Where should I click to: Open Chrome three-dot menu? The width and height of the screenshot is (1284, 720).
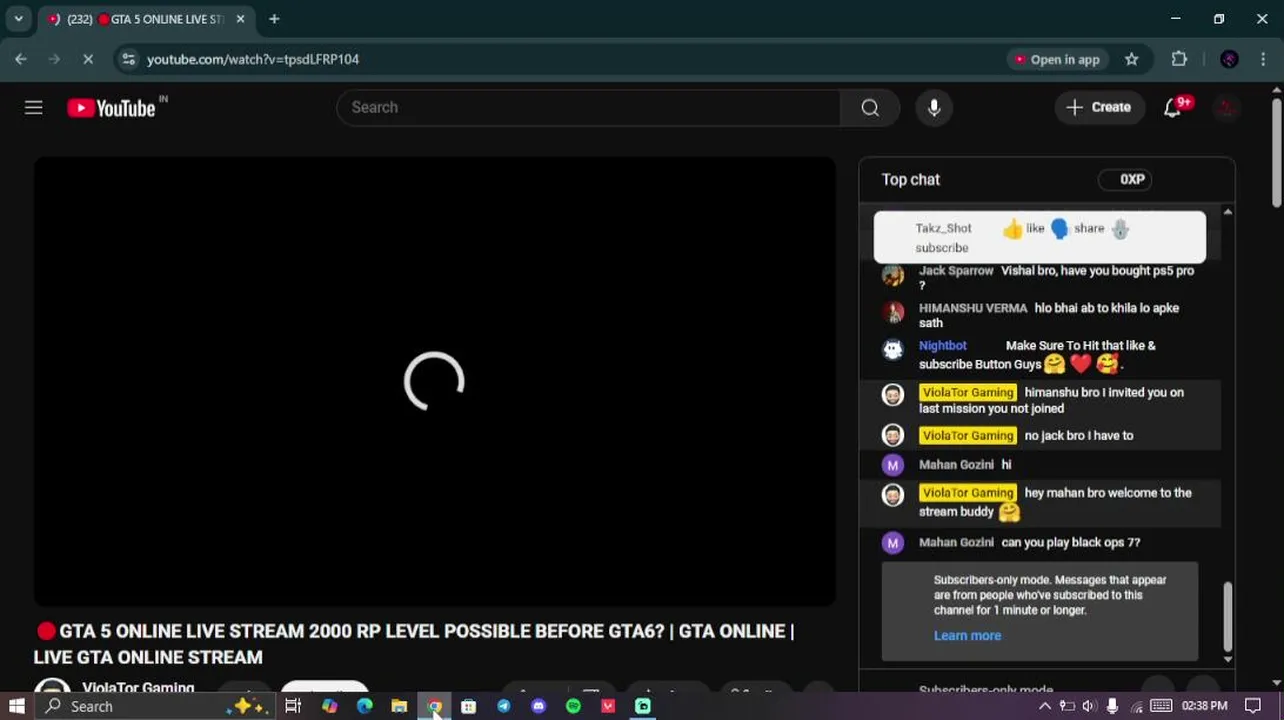point(1264,59)
